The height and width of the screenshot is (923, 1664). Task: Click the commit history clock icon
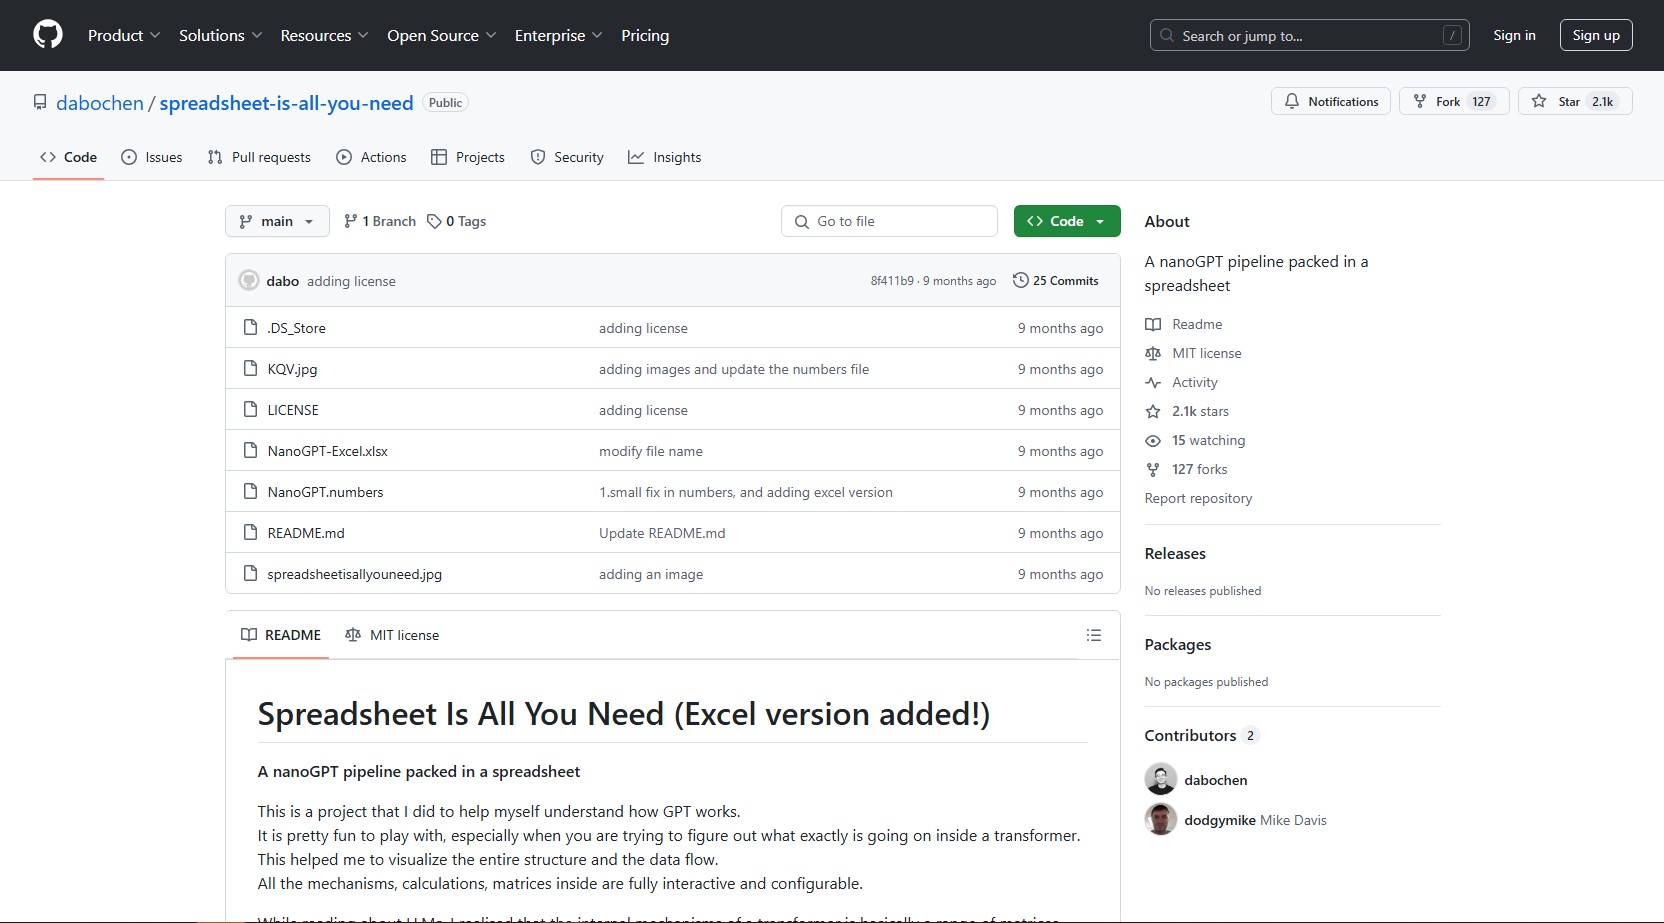[1020, 281]
